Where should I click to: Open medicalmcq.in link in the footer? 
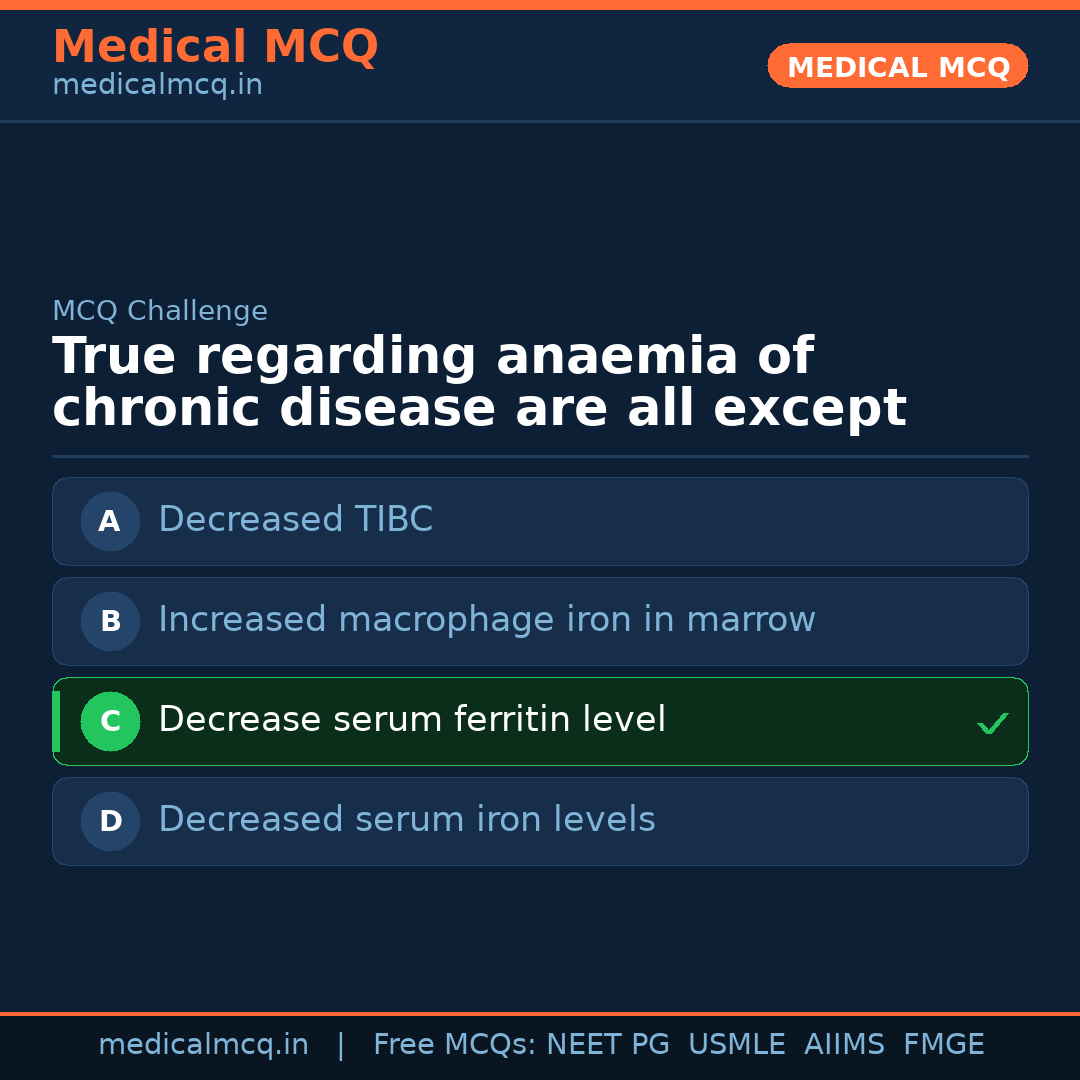click(203, 1045)
